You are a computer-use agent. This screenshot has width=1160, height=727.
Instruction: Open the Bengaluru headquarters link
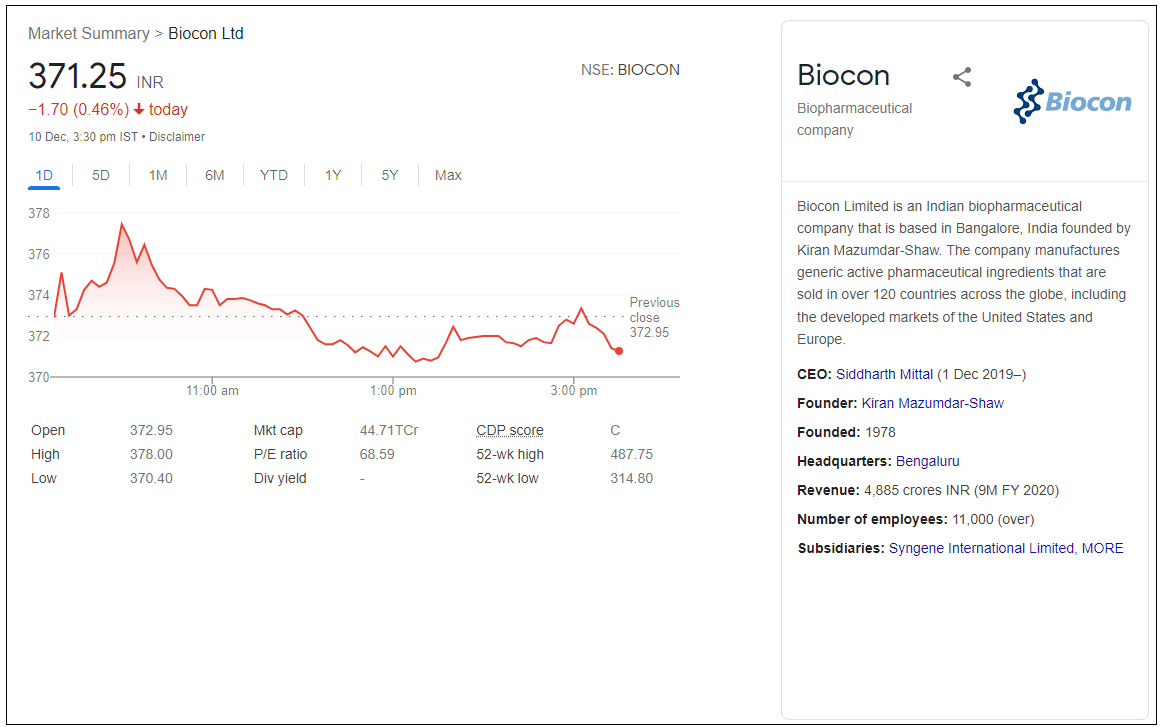pyautogui.click(x=928, y=461)
